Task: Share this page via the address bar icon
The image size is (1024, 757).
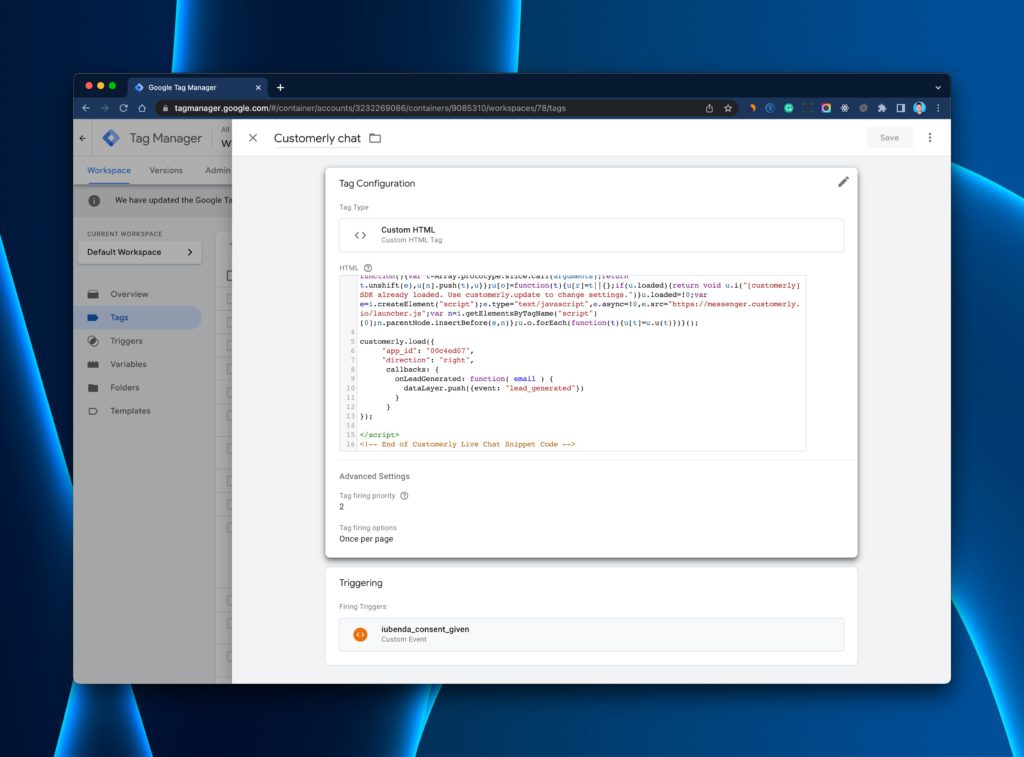Action: pyautogui.click(x=709, y=108)
